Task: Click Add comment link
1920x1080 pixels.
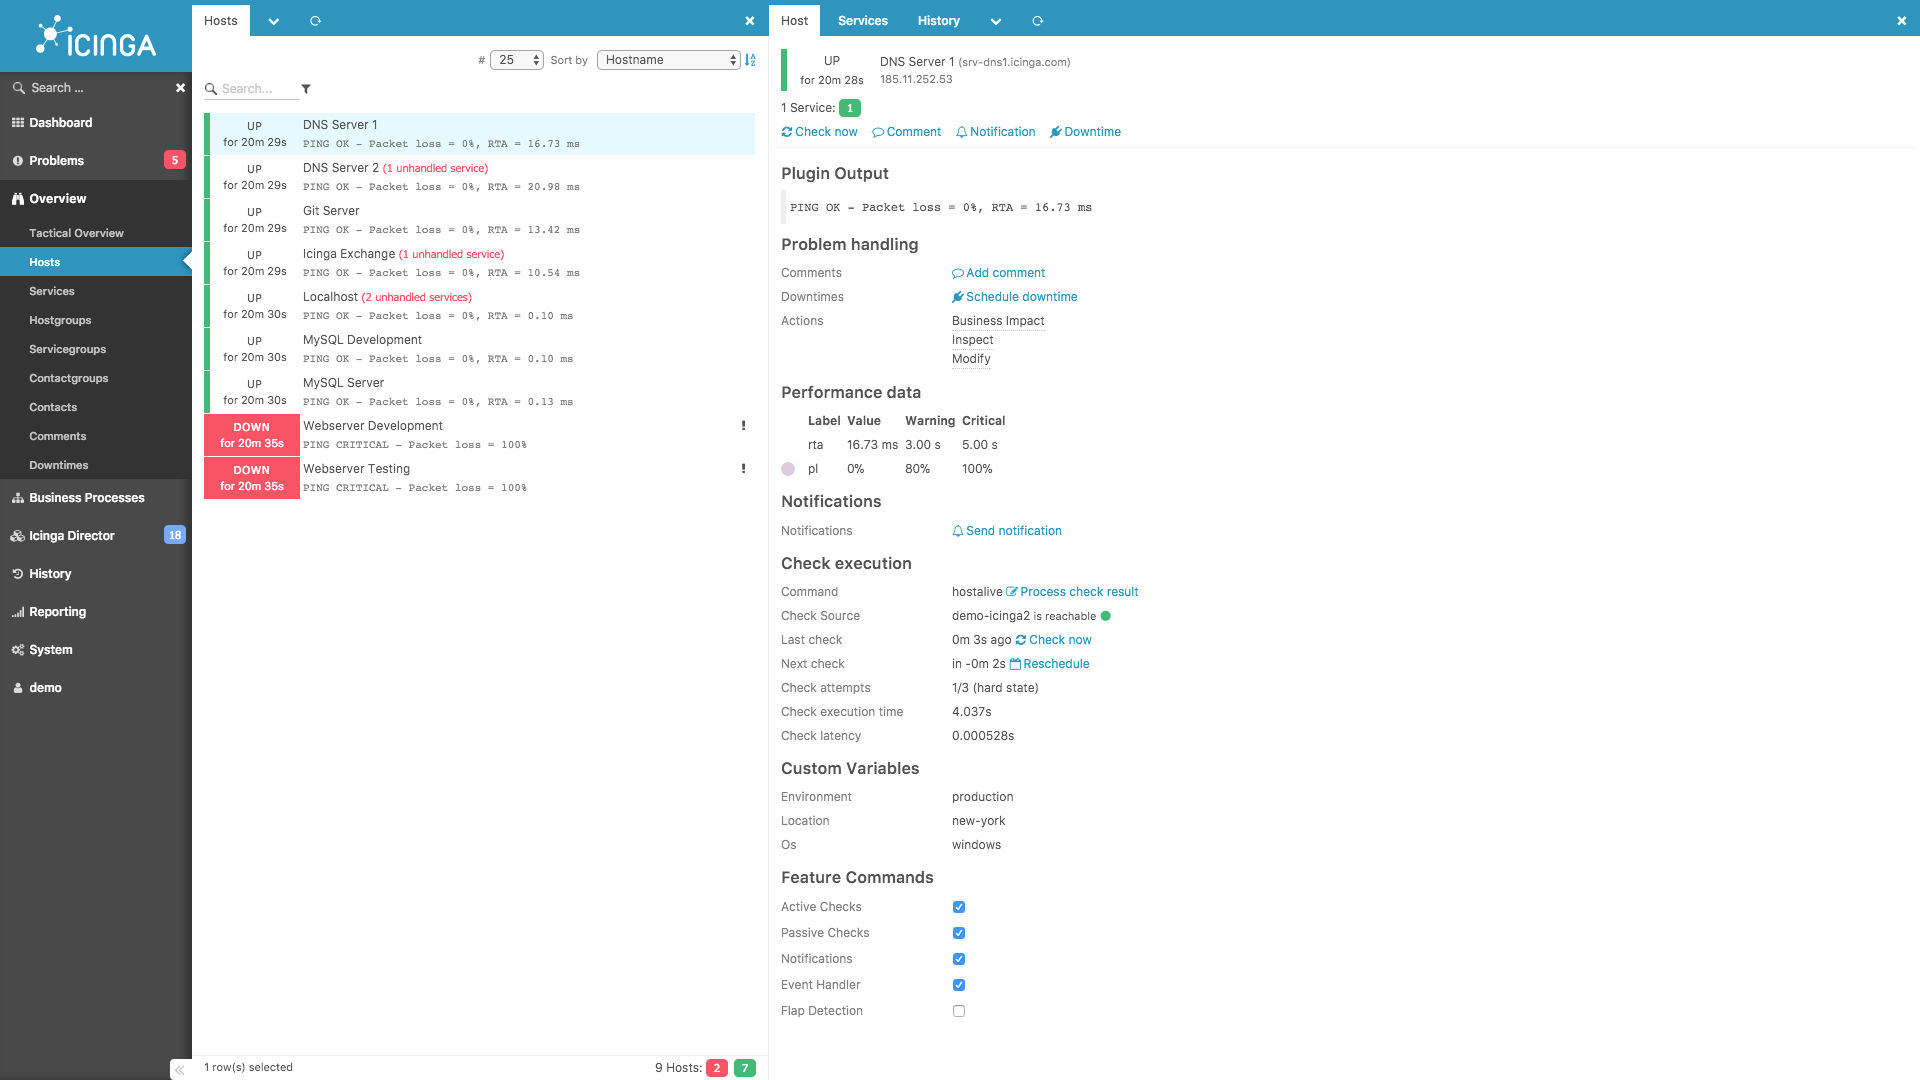Action: (998, 273)
